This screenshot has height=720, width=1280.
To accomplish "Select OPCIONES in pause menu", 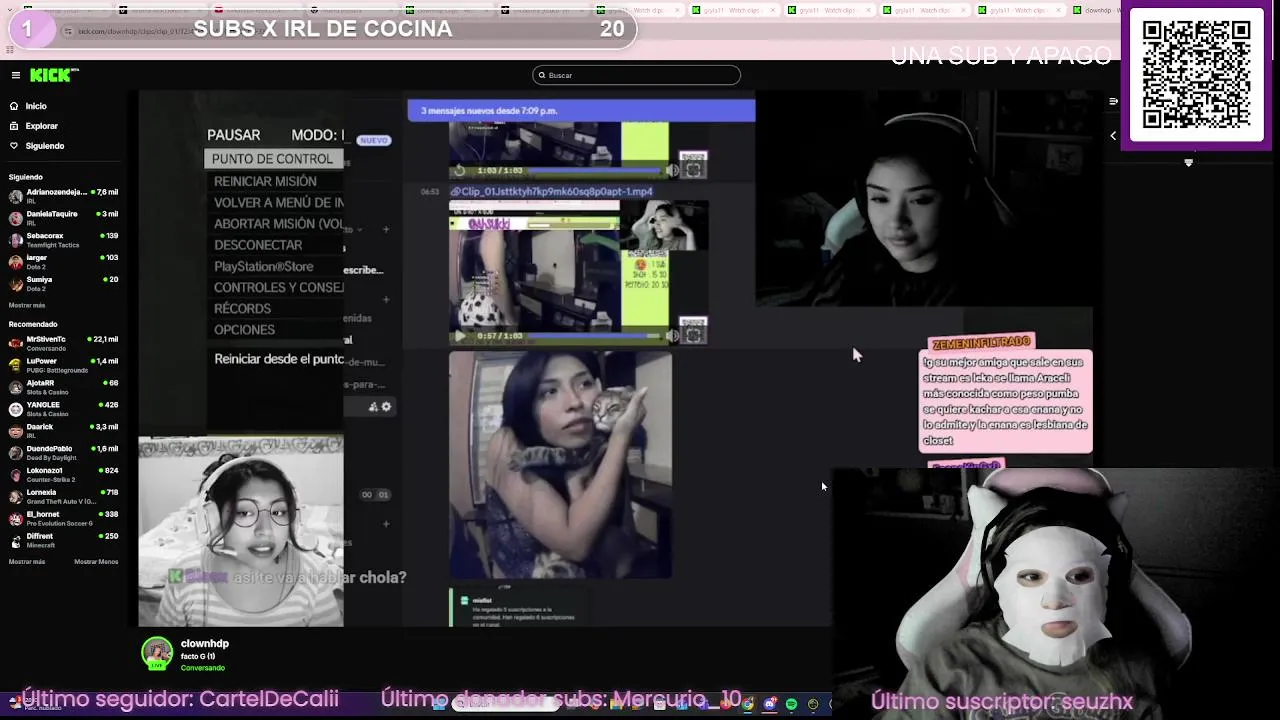I will 244,330.
